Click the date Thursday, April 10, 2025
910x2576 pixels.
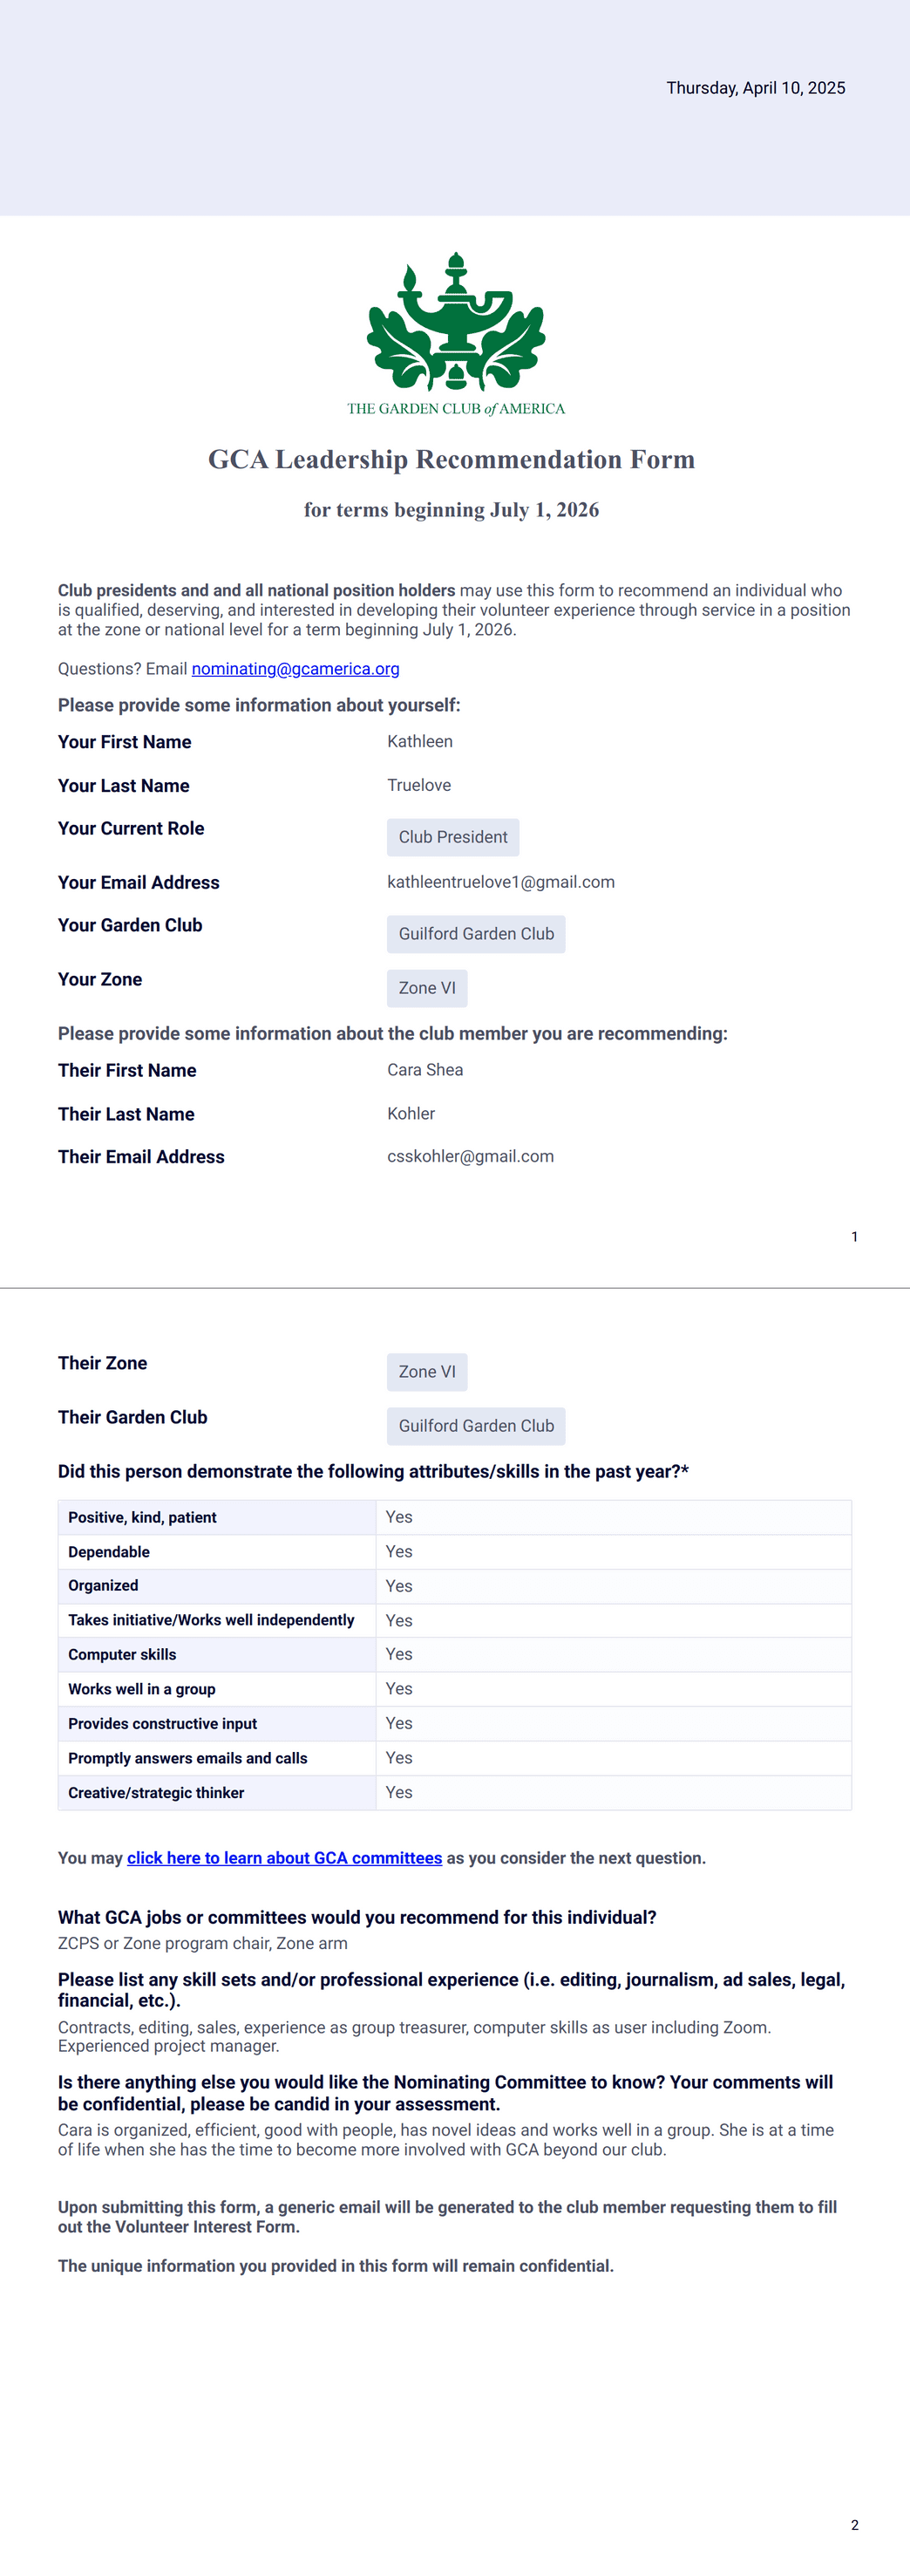pos(756,88)
